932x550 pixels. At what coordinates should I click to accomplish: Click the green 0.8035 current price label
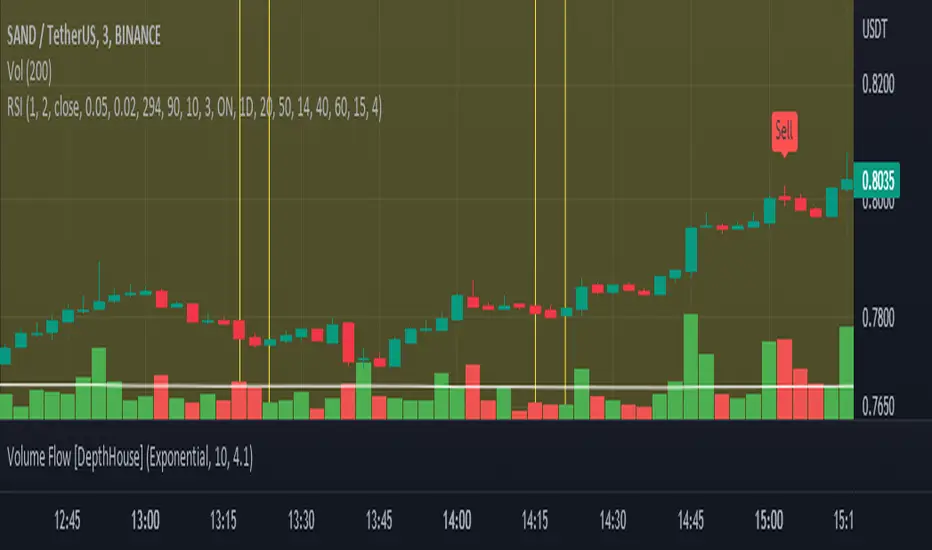877,180
